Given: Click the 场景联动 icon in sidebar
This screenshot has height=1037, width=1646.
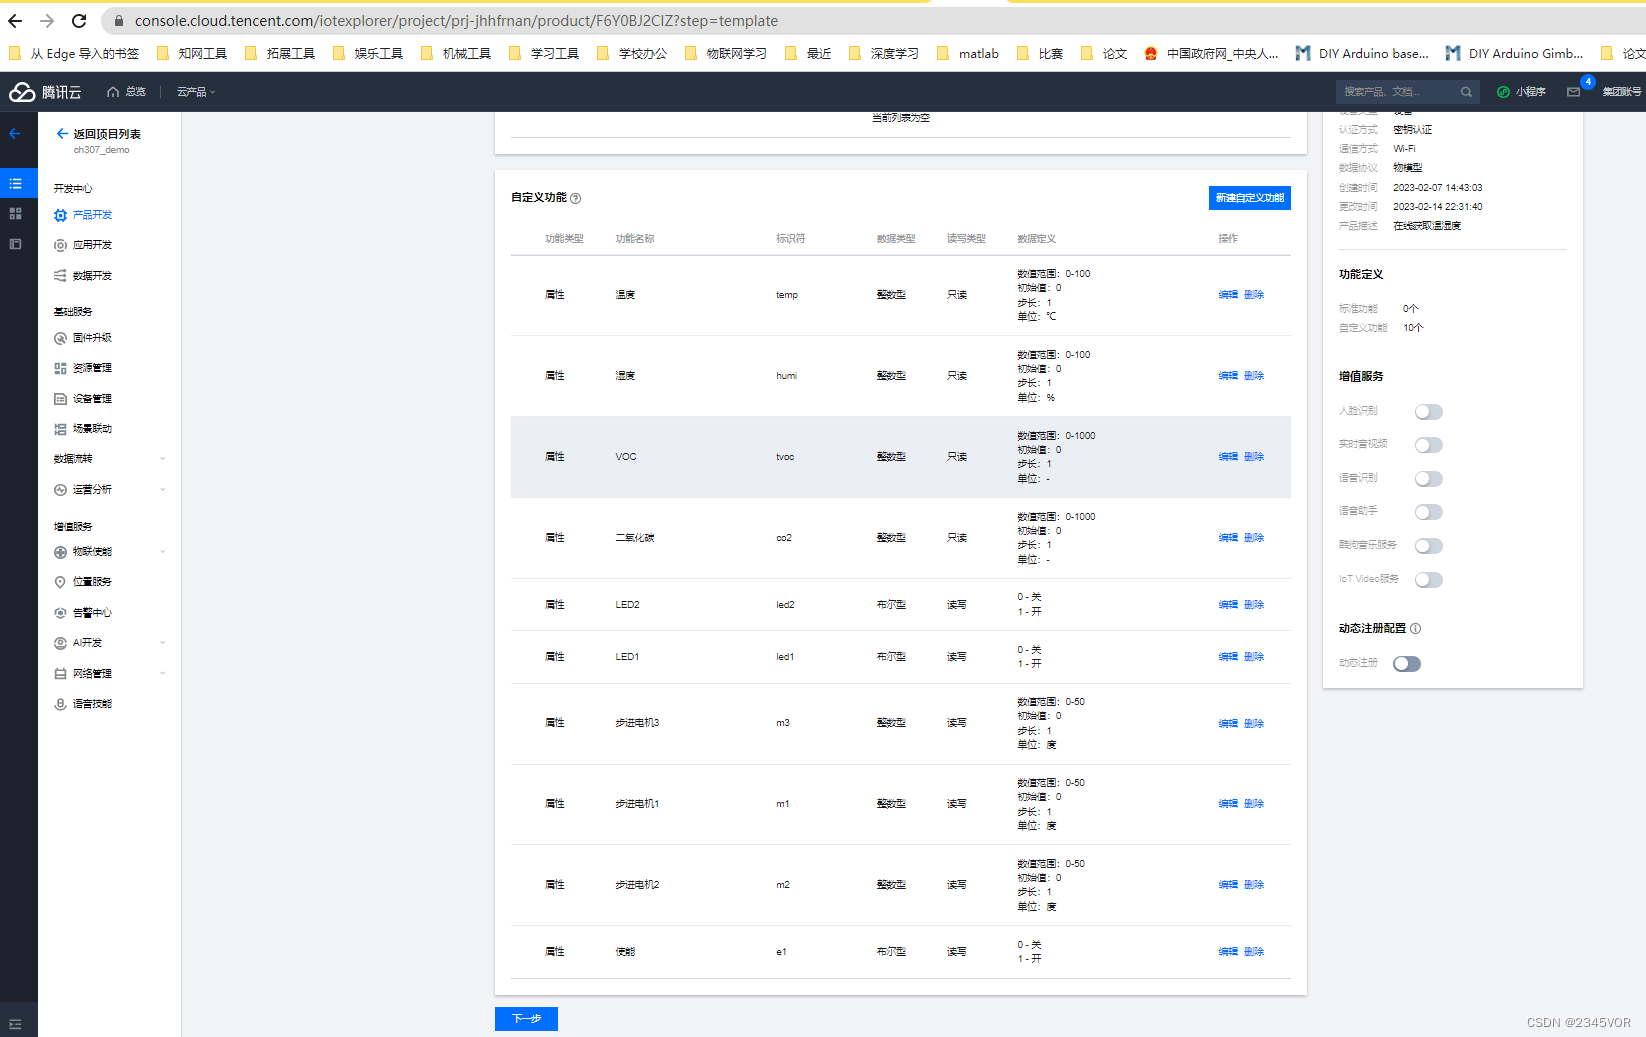Looking at the screenshot, I should (x=60, y=429).
